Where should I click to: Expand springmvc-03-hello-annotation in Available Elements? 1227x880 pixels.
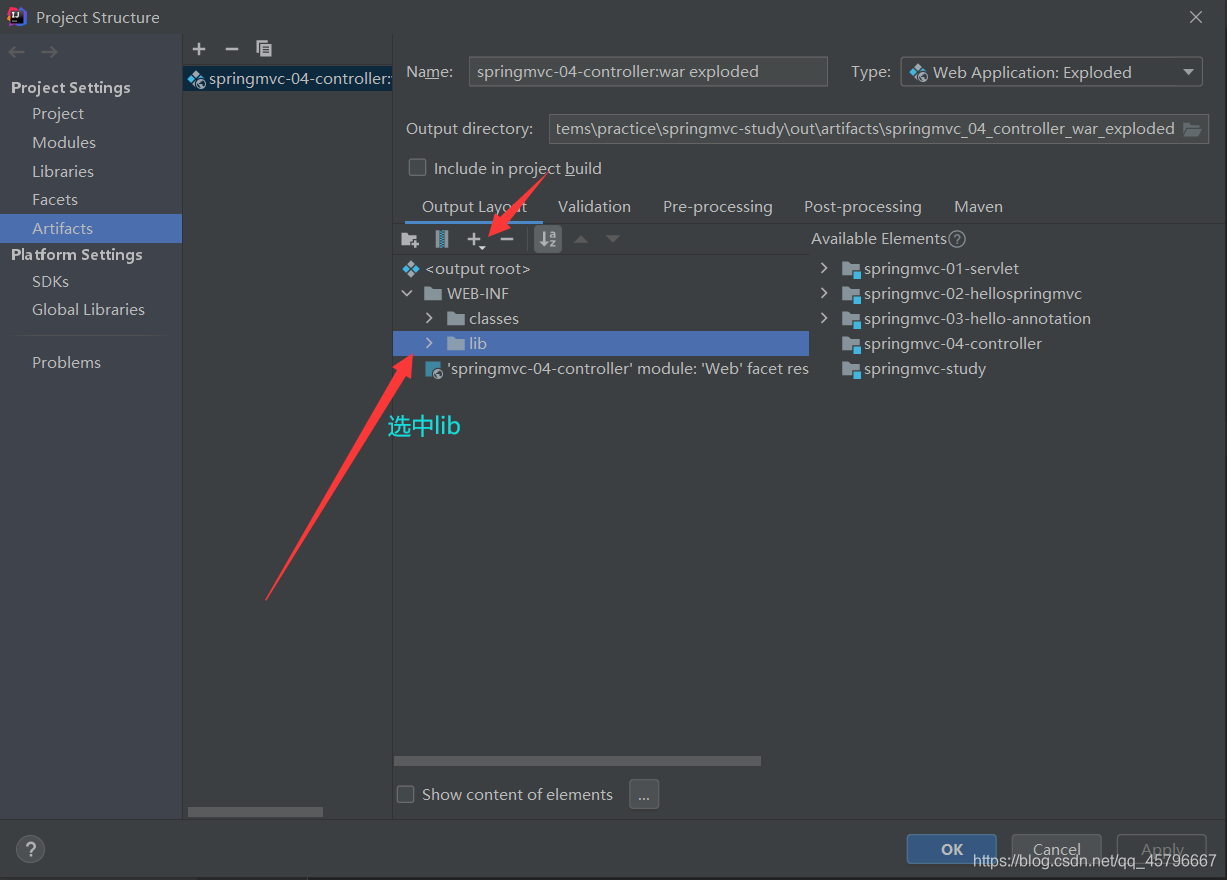tap(824, 318)
